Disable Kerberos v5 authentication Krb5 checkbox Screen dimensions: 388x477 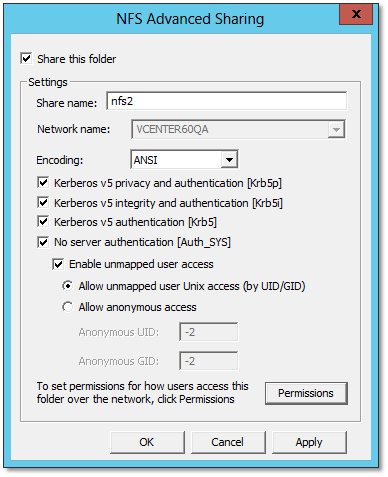pos(43,222)
